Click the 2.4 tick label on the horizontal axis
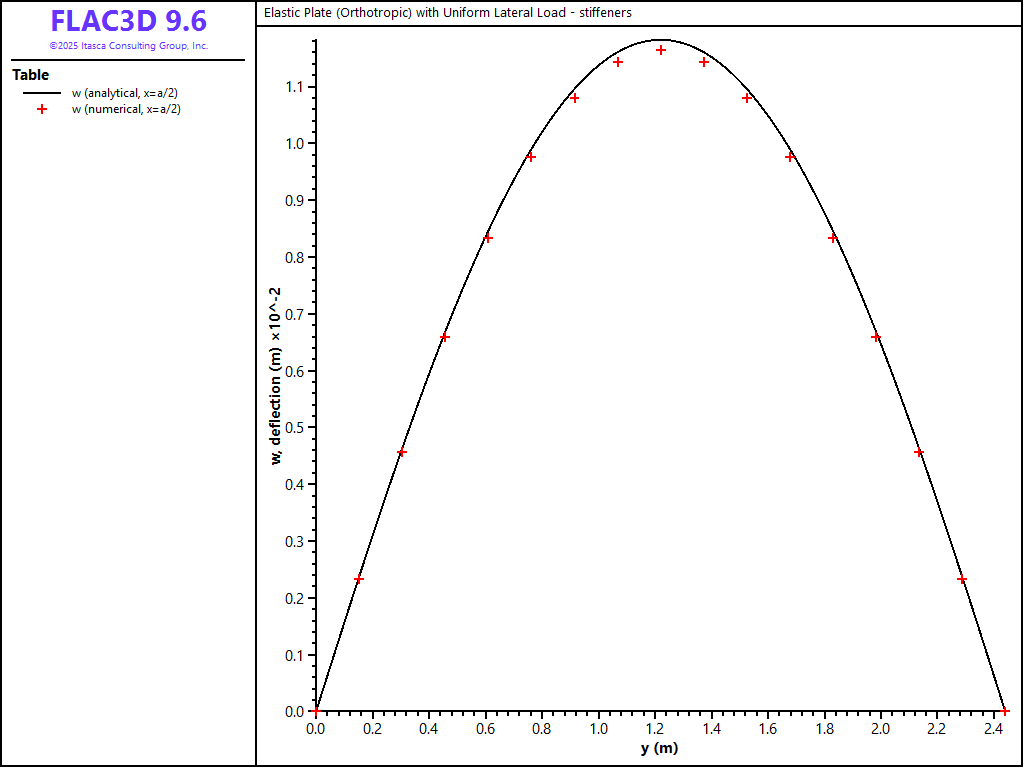Viewport: 1024px width, 768px height. click(993, 730)
